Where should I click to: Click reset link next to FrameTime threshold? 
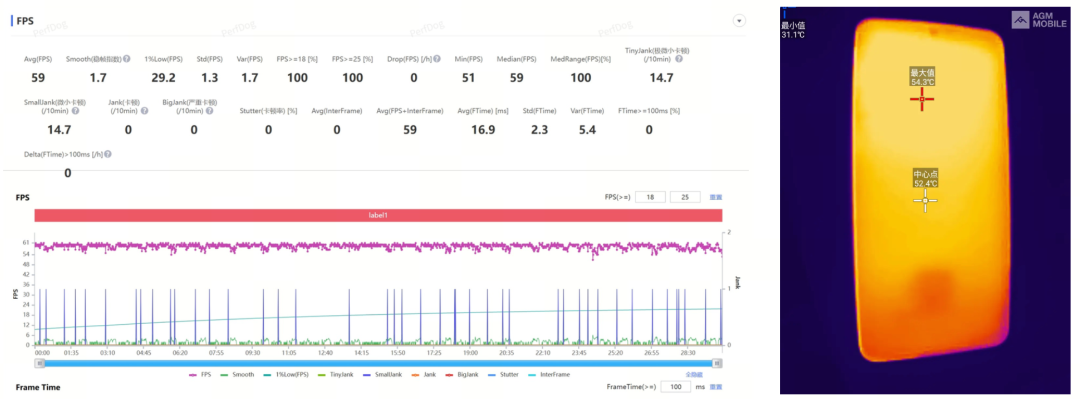click(x=716, y=387)
